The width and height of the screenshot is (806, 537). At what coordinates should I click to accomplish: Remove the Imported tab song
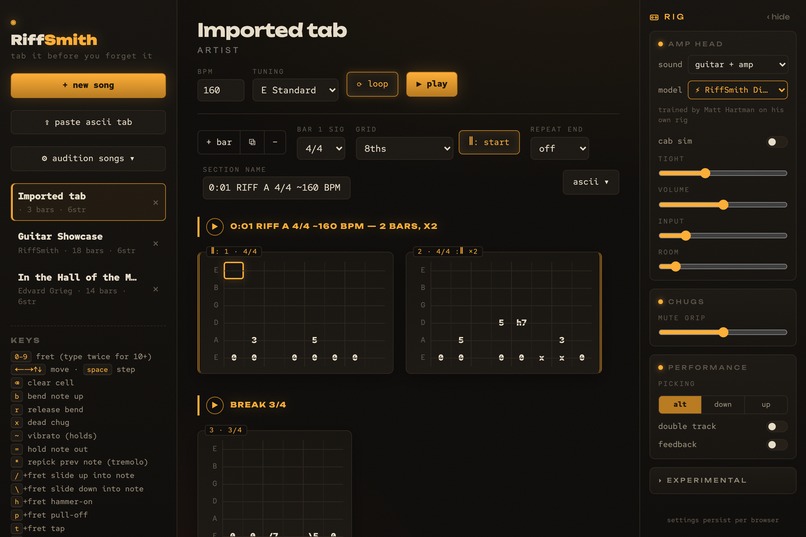pyautogui.click(x=156, y=202)
